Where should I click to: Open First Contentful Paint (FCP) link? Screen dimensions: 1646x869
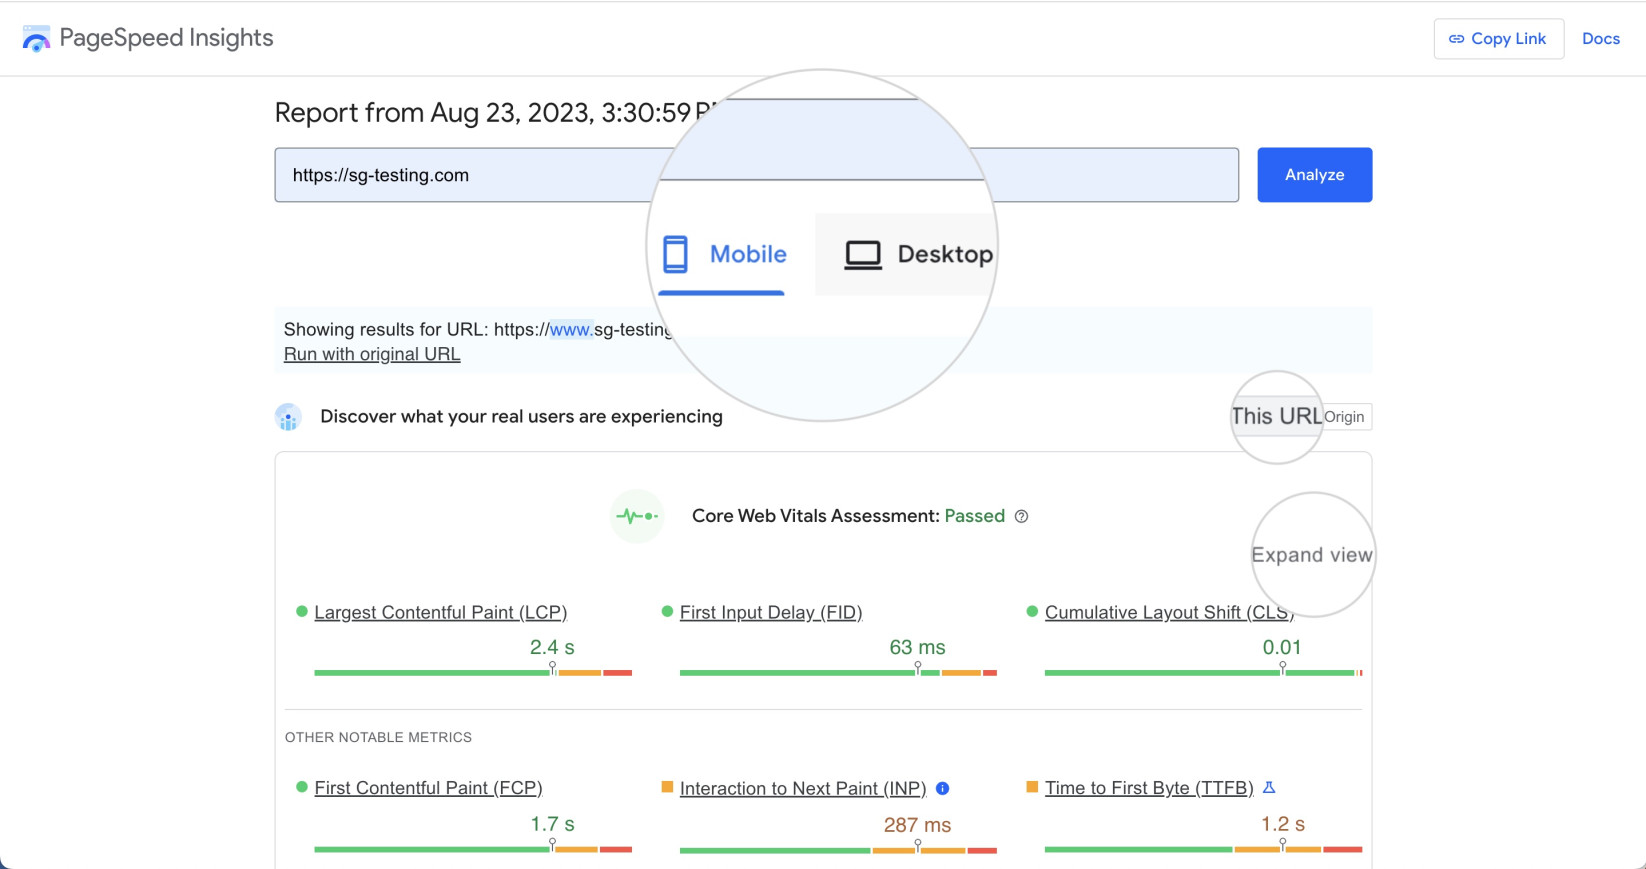click(x=428, y=788)
